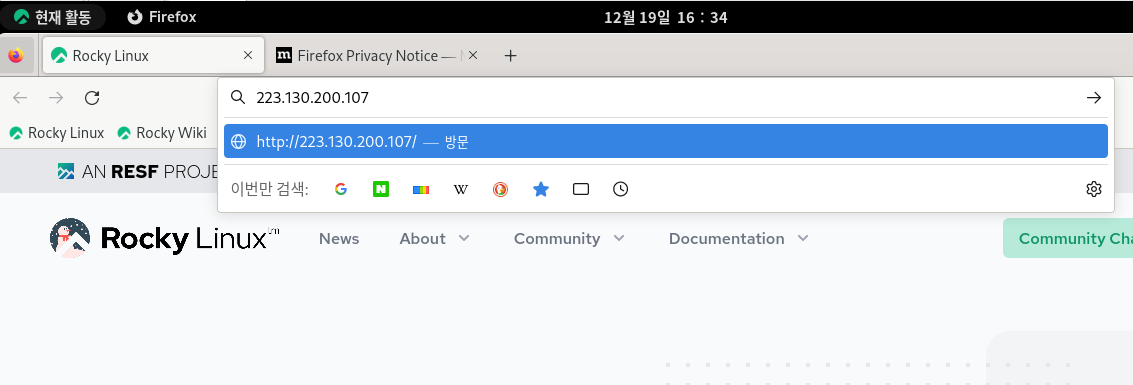Image resolution: width=1133 pixels, height=385 pixels.
Task: Open the News page link
Action: [339, 238]
